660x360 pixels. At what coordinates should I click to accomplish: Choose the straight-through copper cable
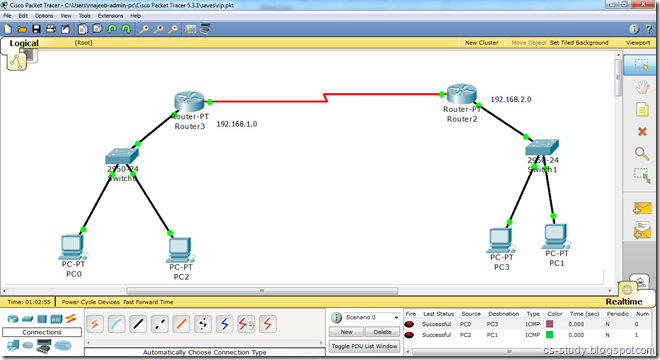tap(138, 324)
